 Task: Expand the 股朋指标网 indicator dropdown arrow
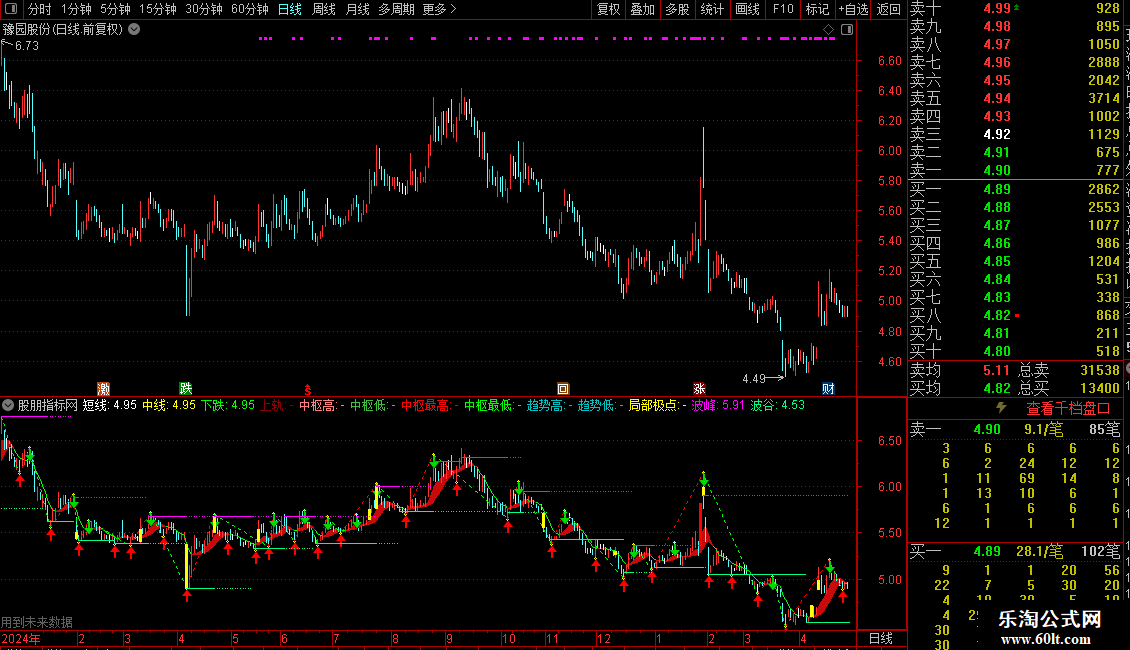8,405
